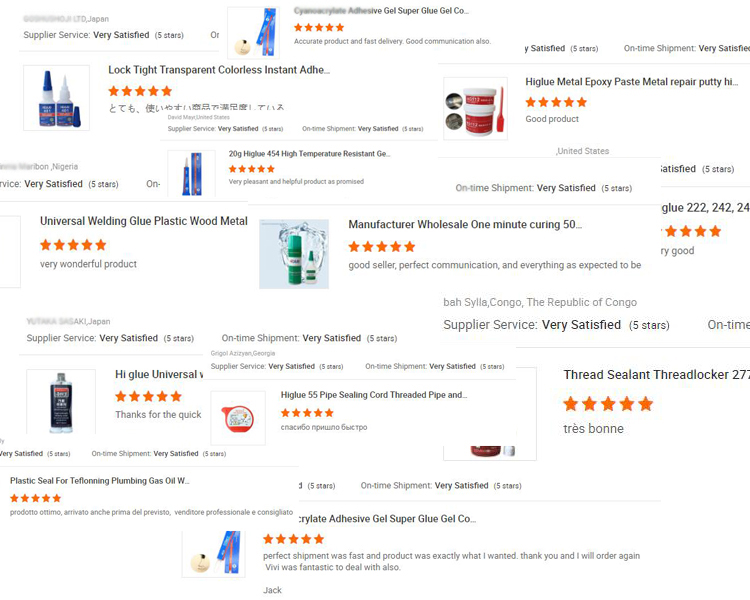Click the stars under Manufacturer Wholesale title
The height and width of the screenshot is (600, 750).
coord(381,247)
